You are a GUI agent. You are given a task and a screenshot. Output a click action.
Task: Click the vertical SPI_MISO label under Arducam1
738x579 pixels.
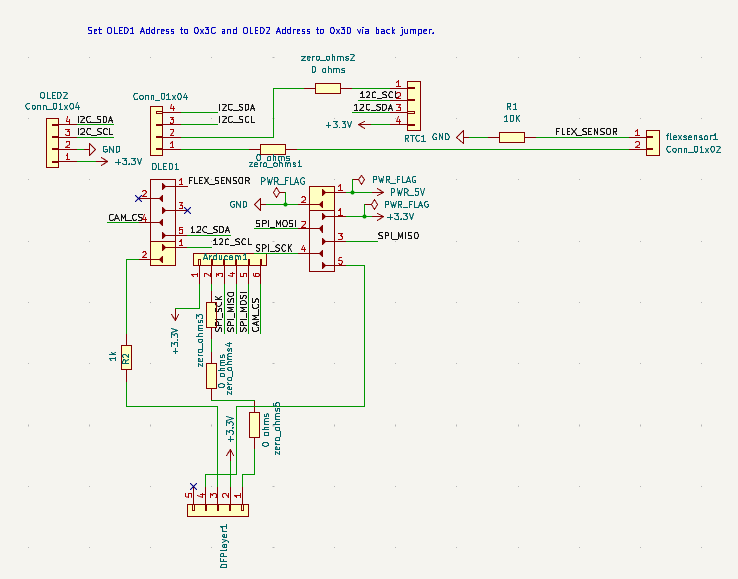coord(231,312)
